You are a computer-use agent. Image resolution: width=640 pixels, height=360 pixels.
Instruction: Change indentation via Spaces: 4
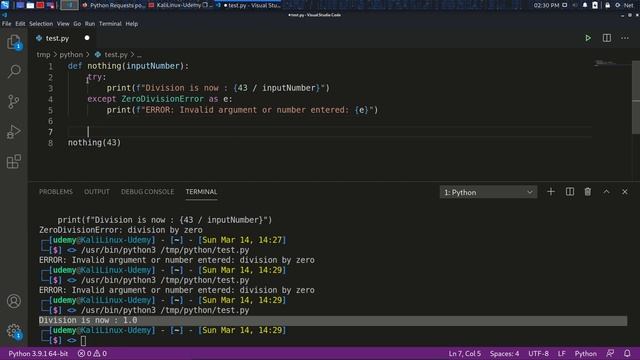click(x=504, y=353)
